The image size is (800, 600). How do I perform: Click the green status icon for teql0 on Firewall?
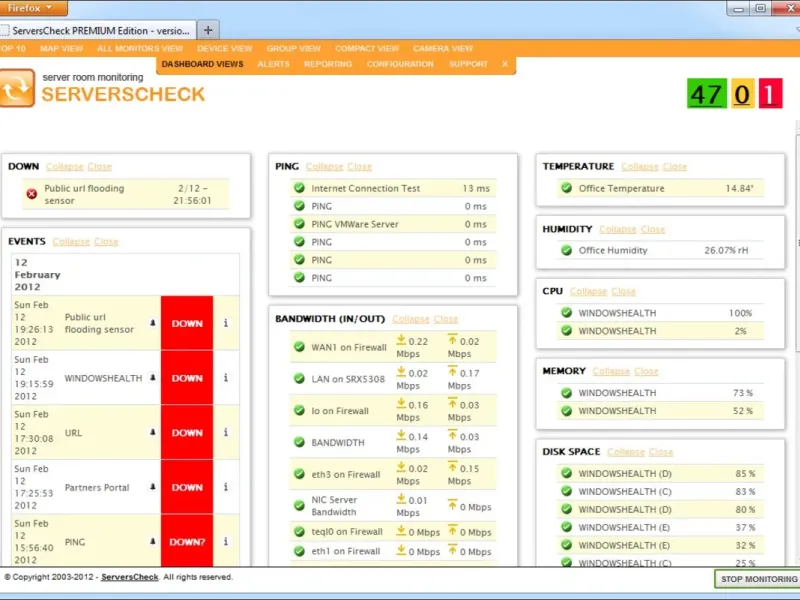pyautogui.click(x=299, y=532)
